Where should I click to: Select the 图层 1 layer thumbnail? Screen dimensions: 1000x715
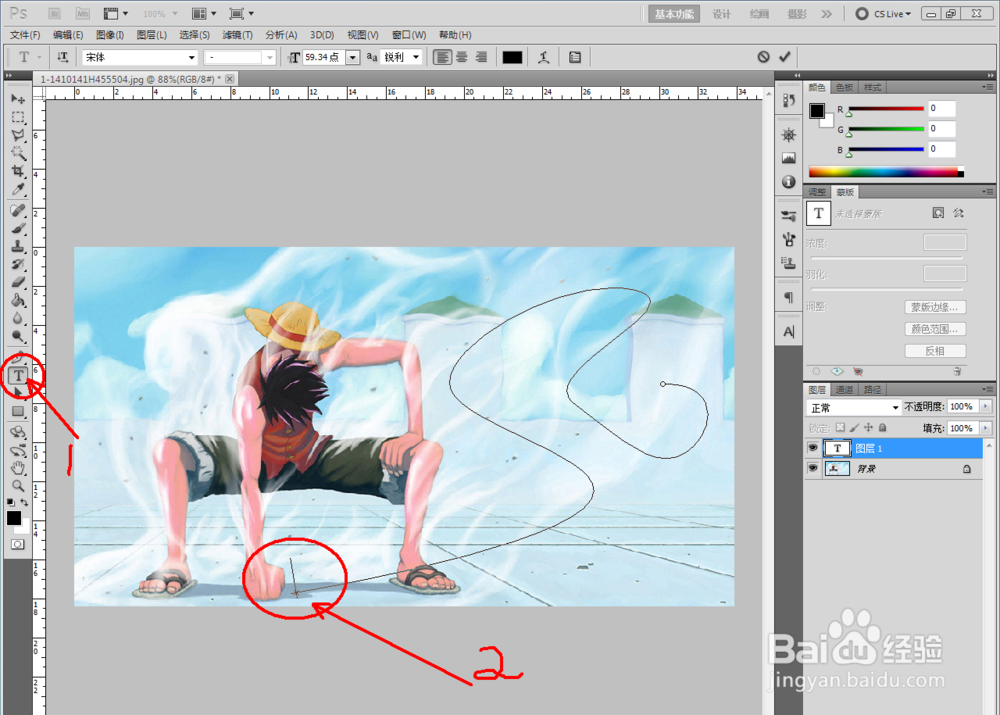(837, 448)
